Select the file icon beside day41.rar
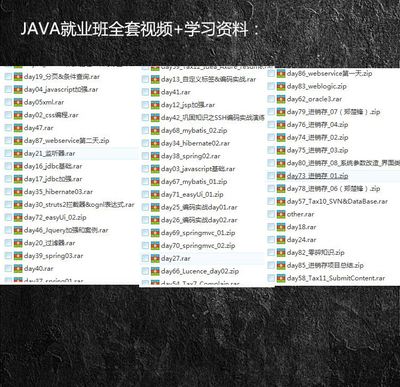The width and height of the screenshot is (400, 387). [155, 92]
